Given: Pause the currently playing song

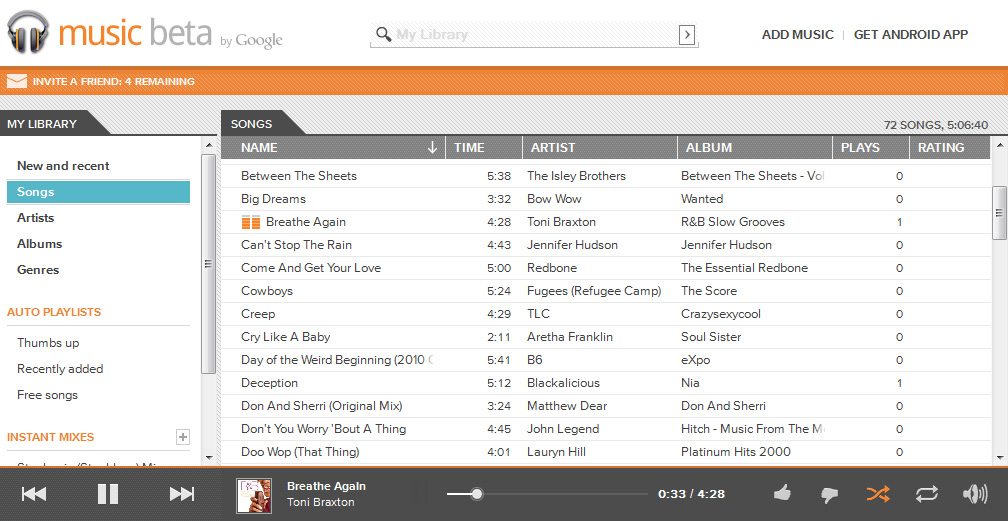Looking at the screenshot, I should click(x=108, y=494).
